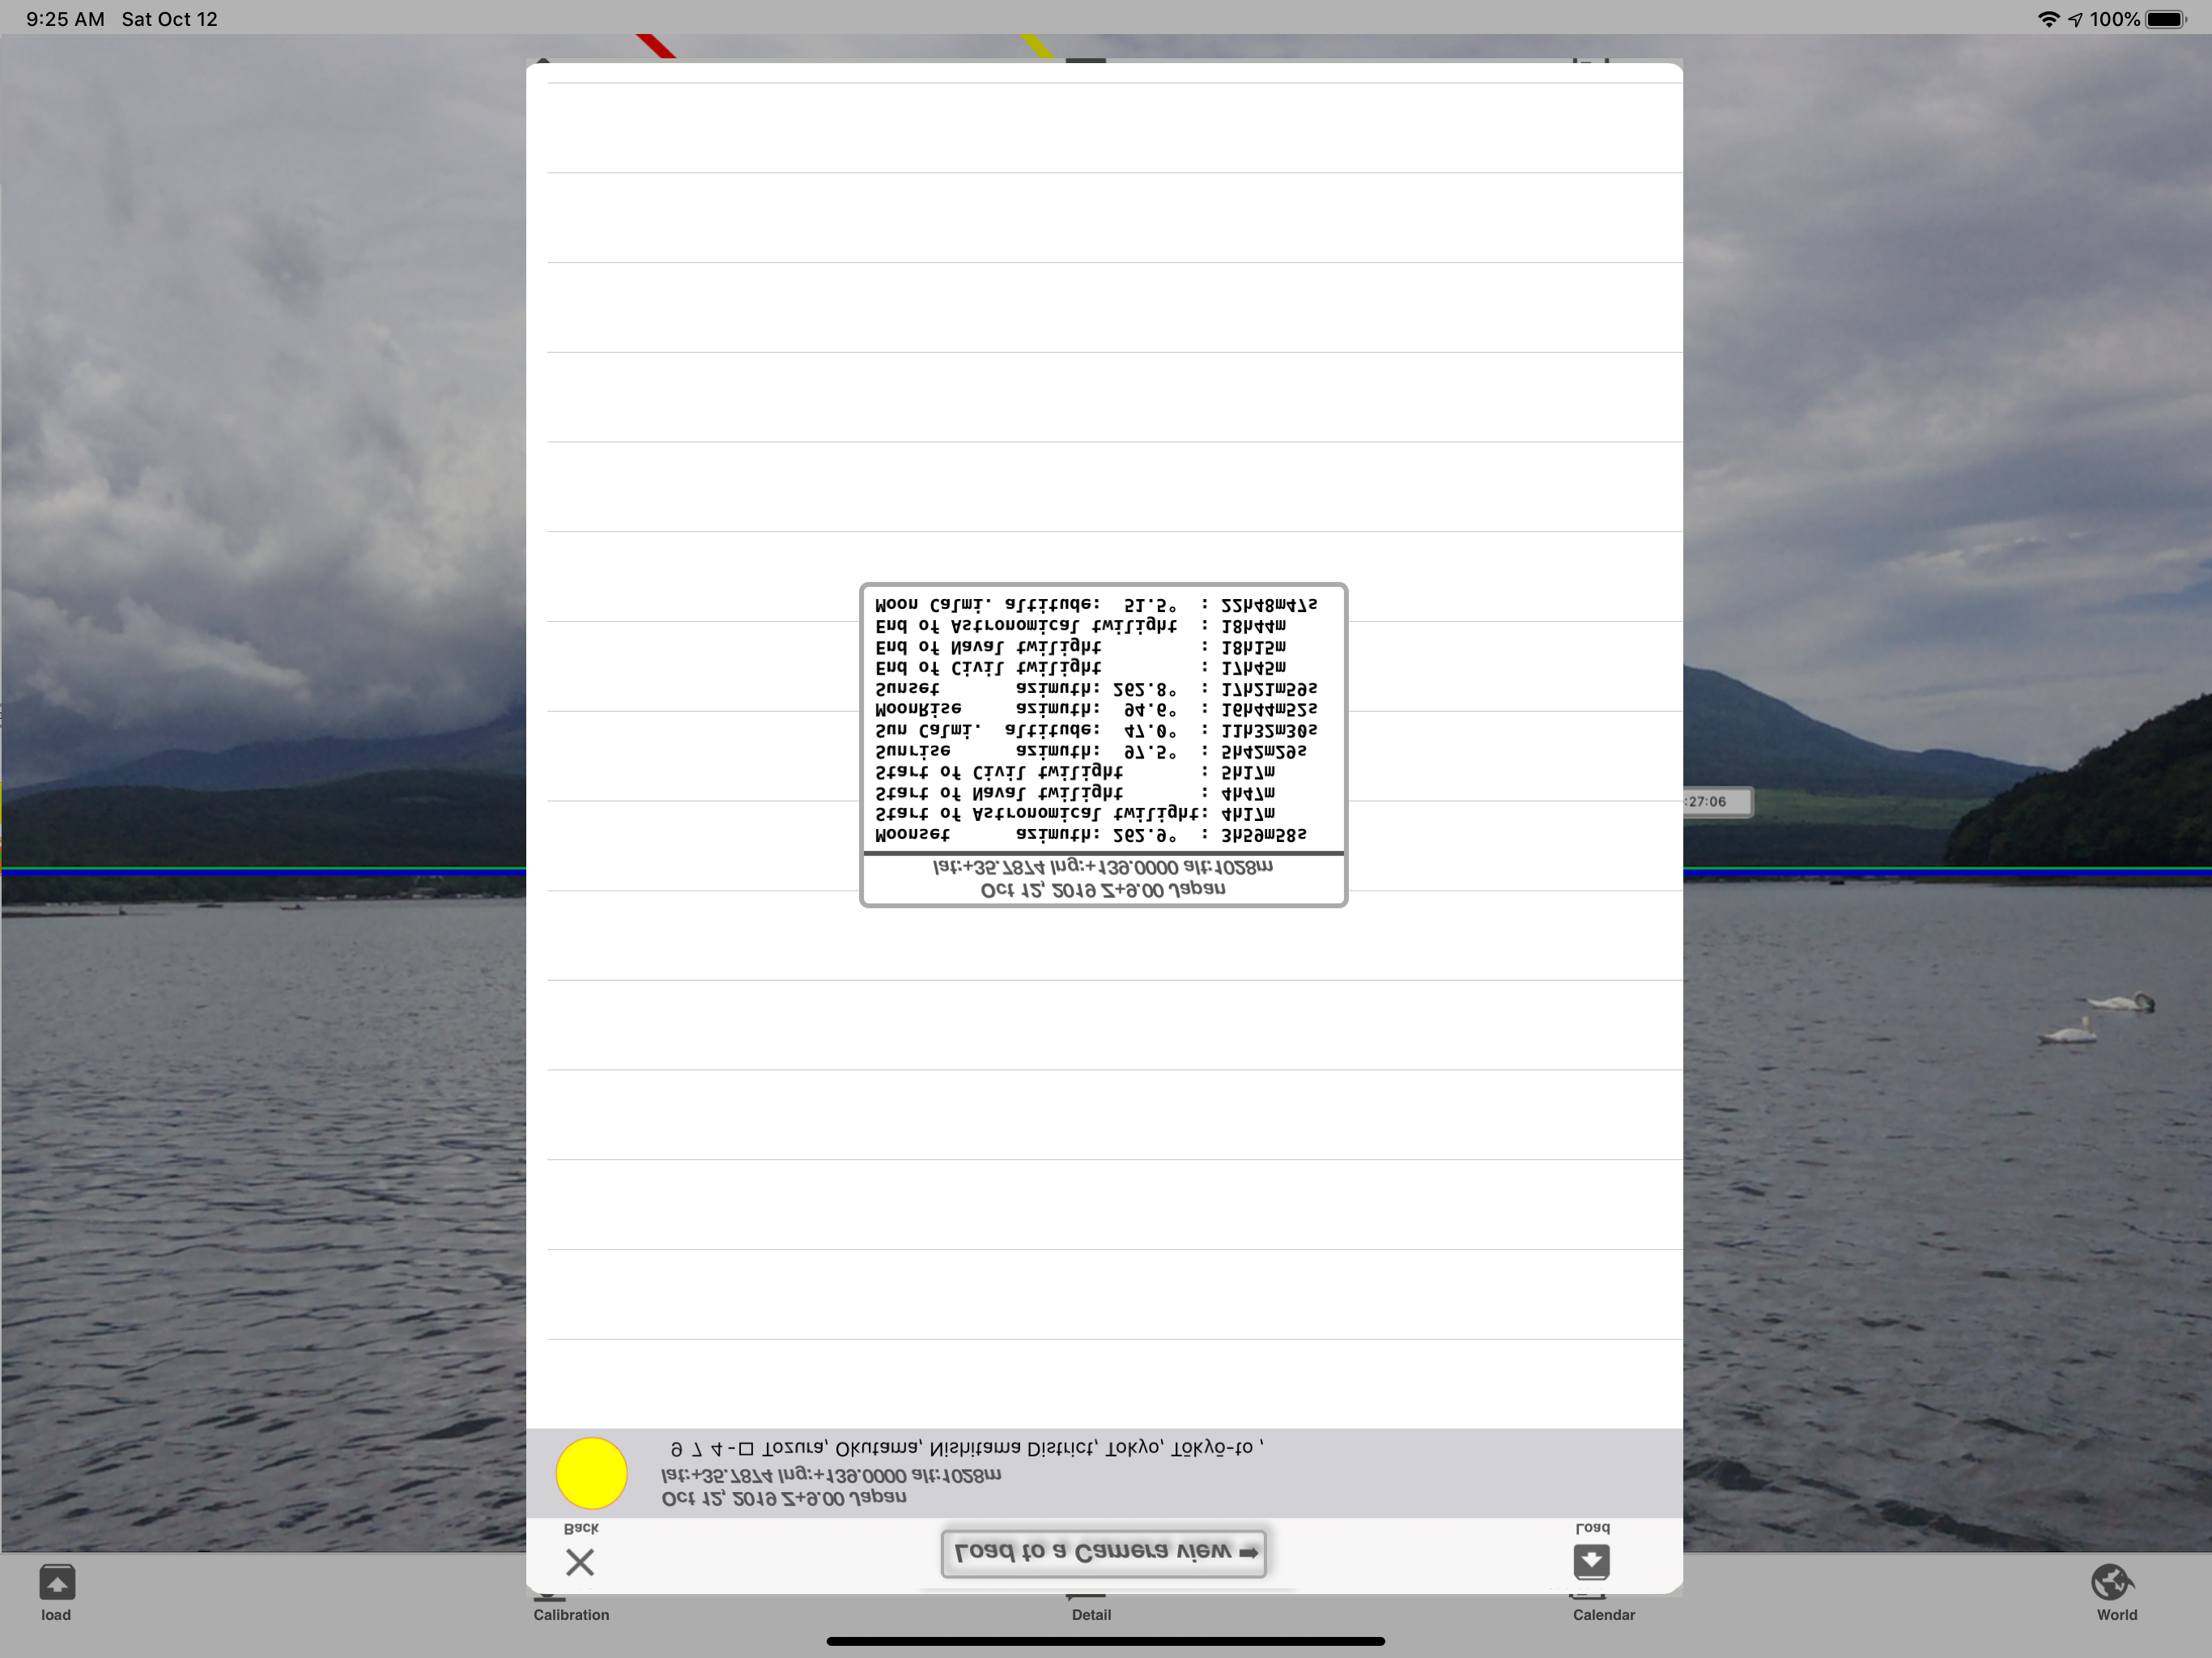The width and height of the screenshot is (2212, 1658).
Task: Tap the Oct 12, 2019 header in the ephemeris card
Action: click(x=1103, y=889)
